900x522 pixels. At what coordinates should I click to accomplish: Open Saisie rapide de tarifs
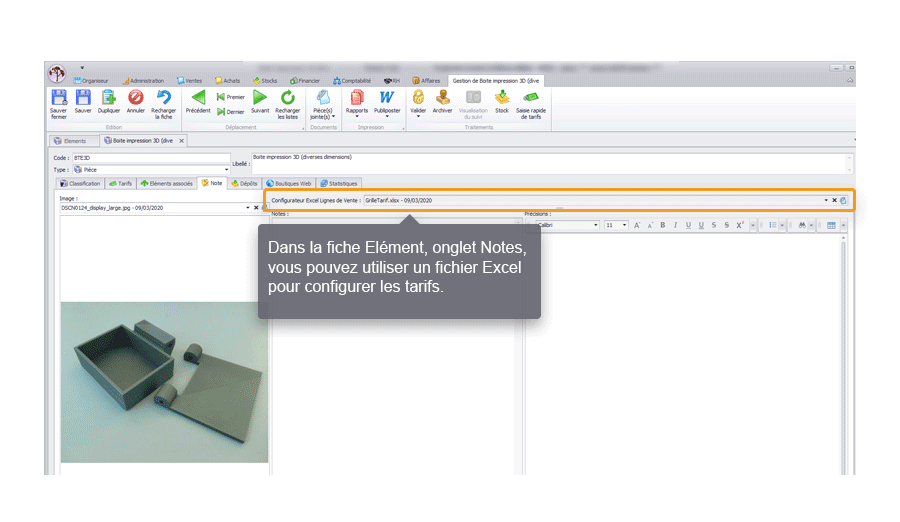(531, 104)
